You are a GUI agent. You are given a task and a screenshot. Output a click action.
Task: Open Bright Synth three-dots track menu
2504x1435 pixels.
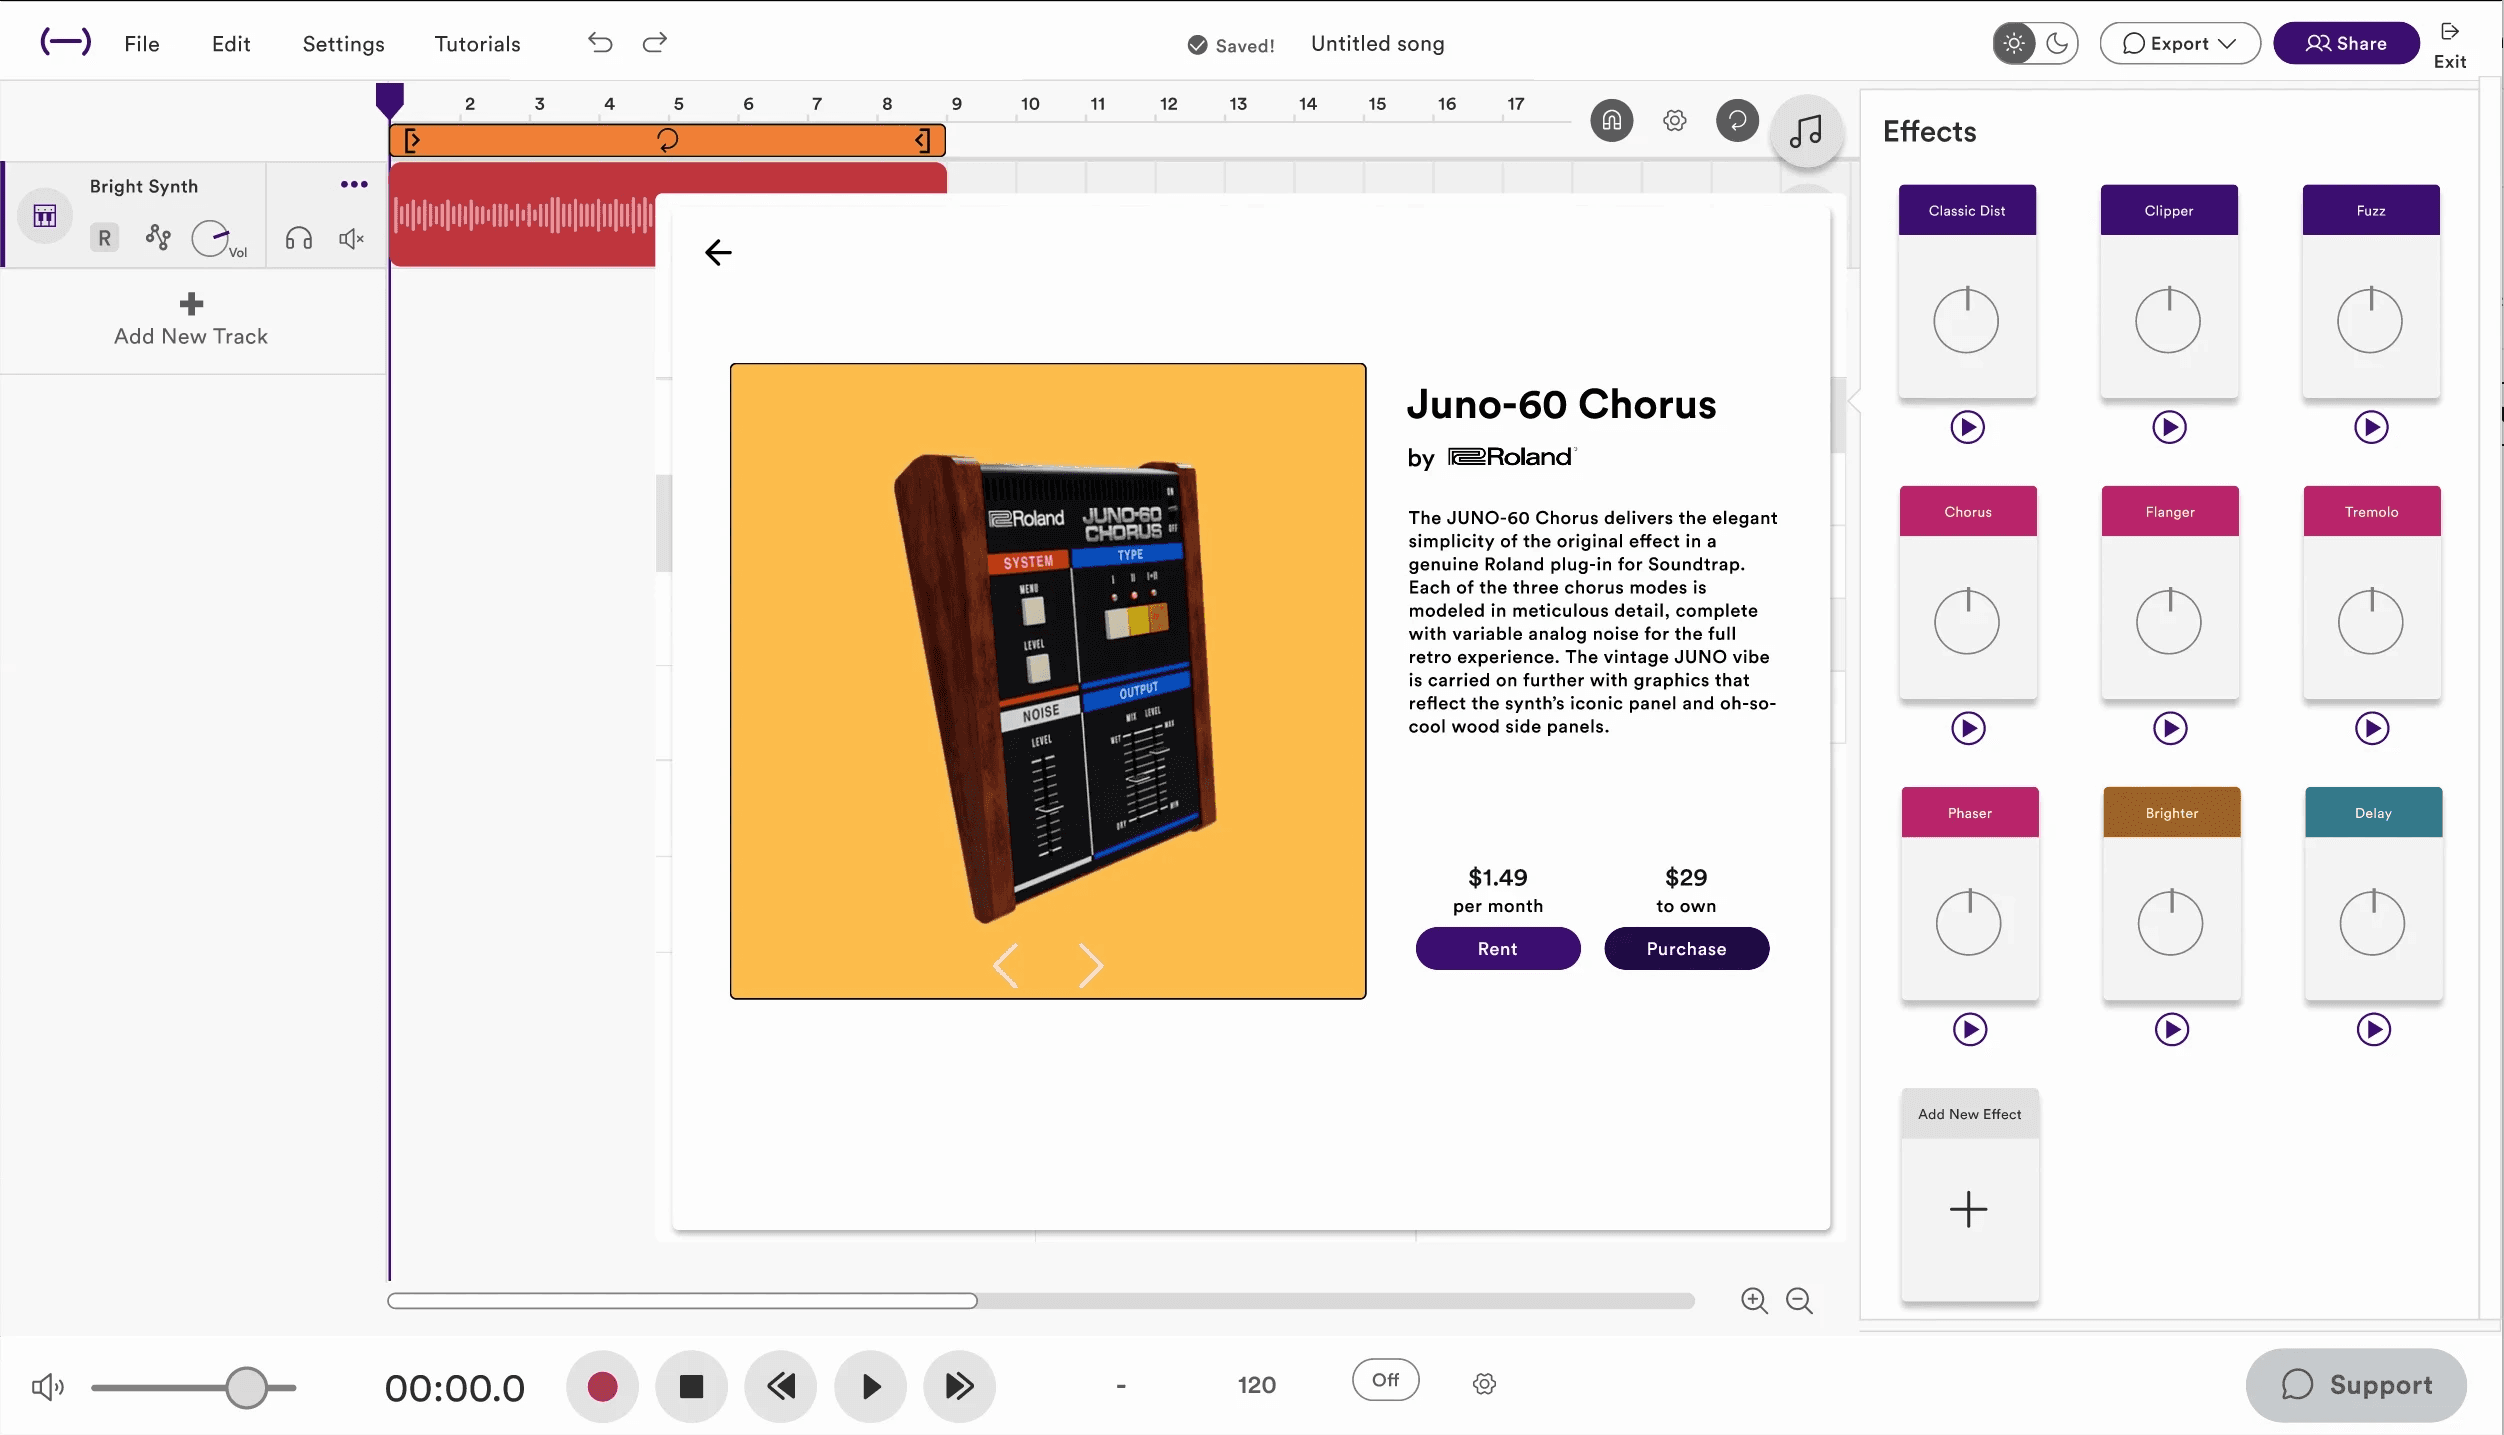(354, 184)
